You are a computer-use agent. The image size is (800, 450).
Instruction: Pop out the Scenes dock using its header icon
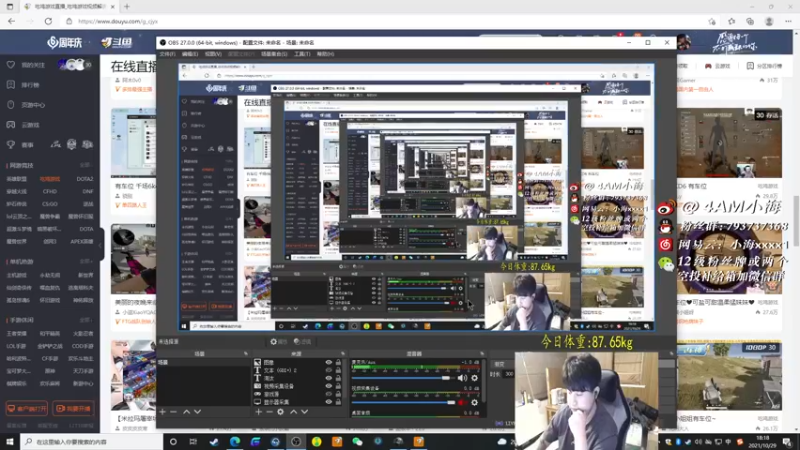[245, 354]
